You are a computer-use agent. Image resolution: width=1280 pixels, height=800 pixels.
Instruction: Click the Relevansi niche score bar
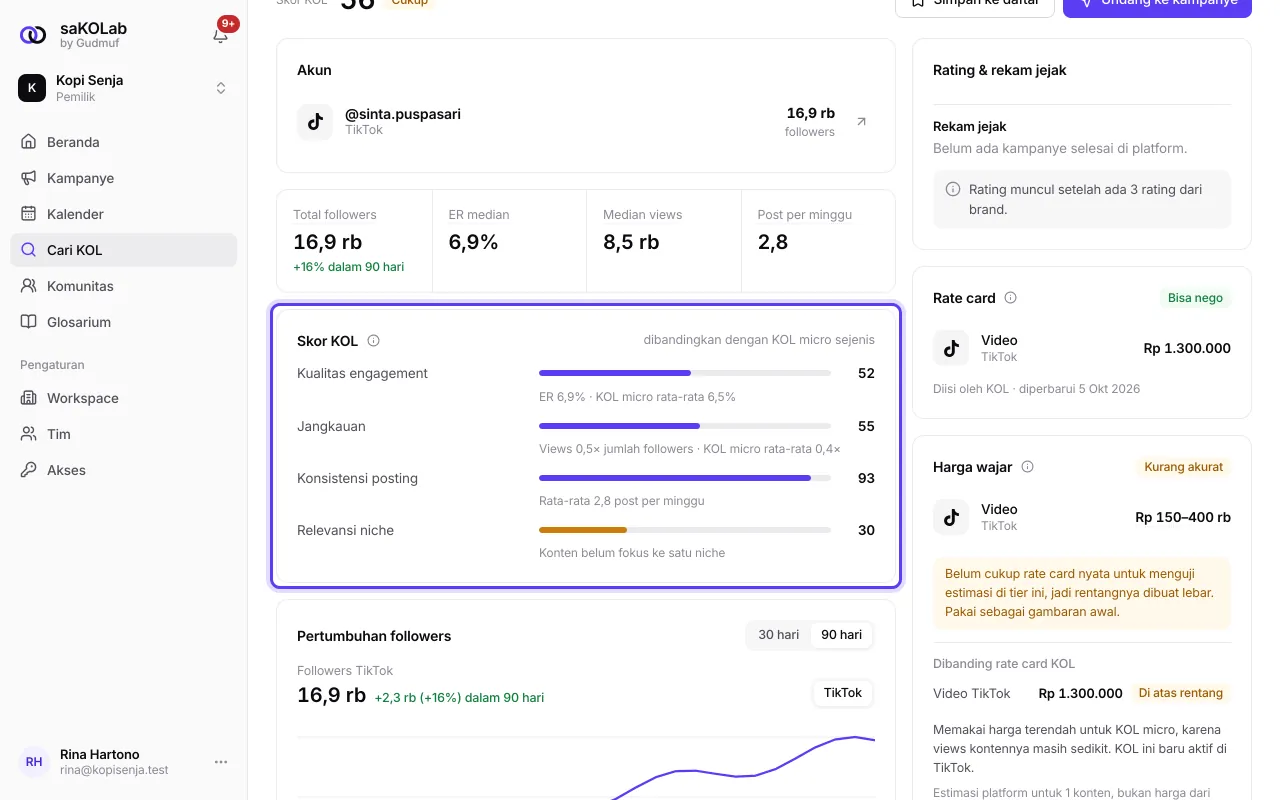point(685,530)
